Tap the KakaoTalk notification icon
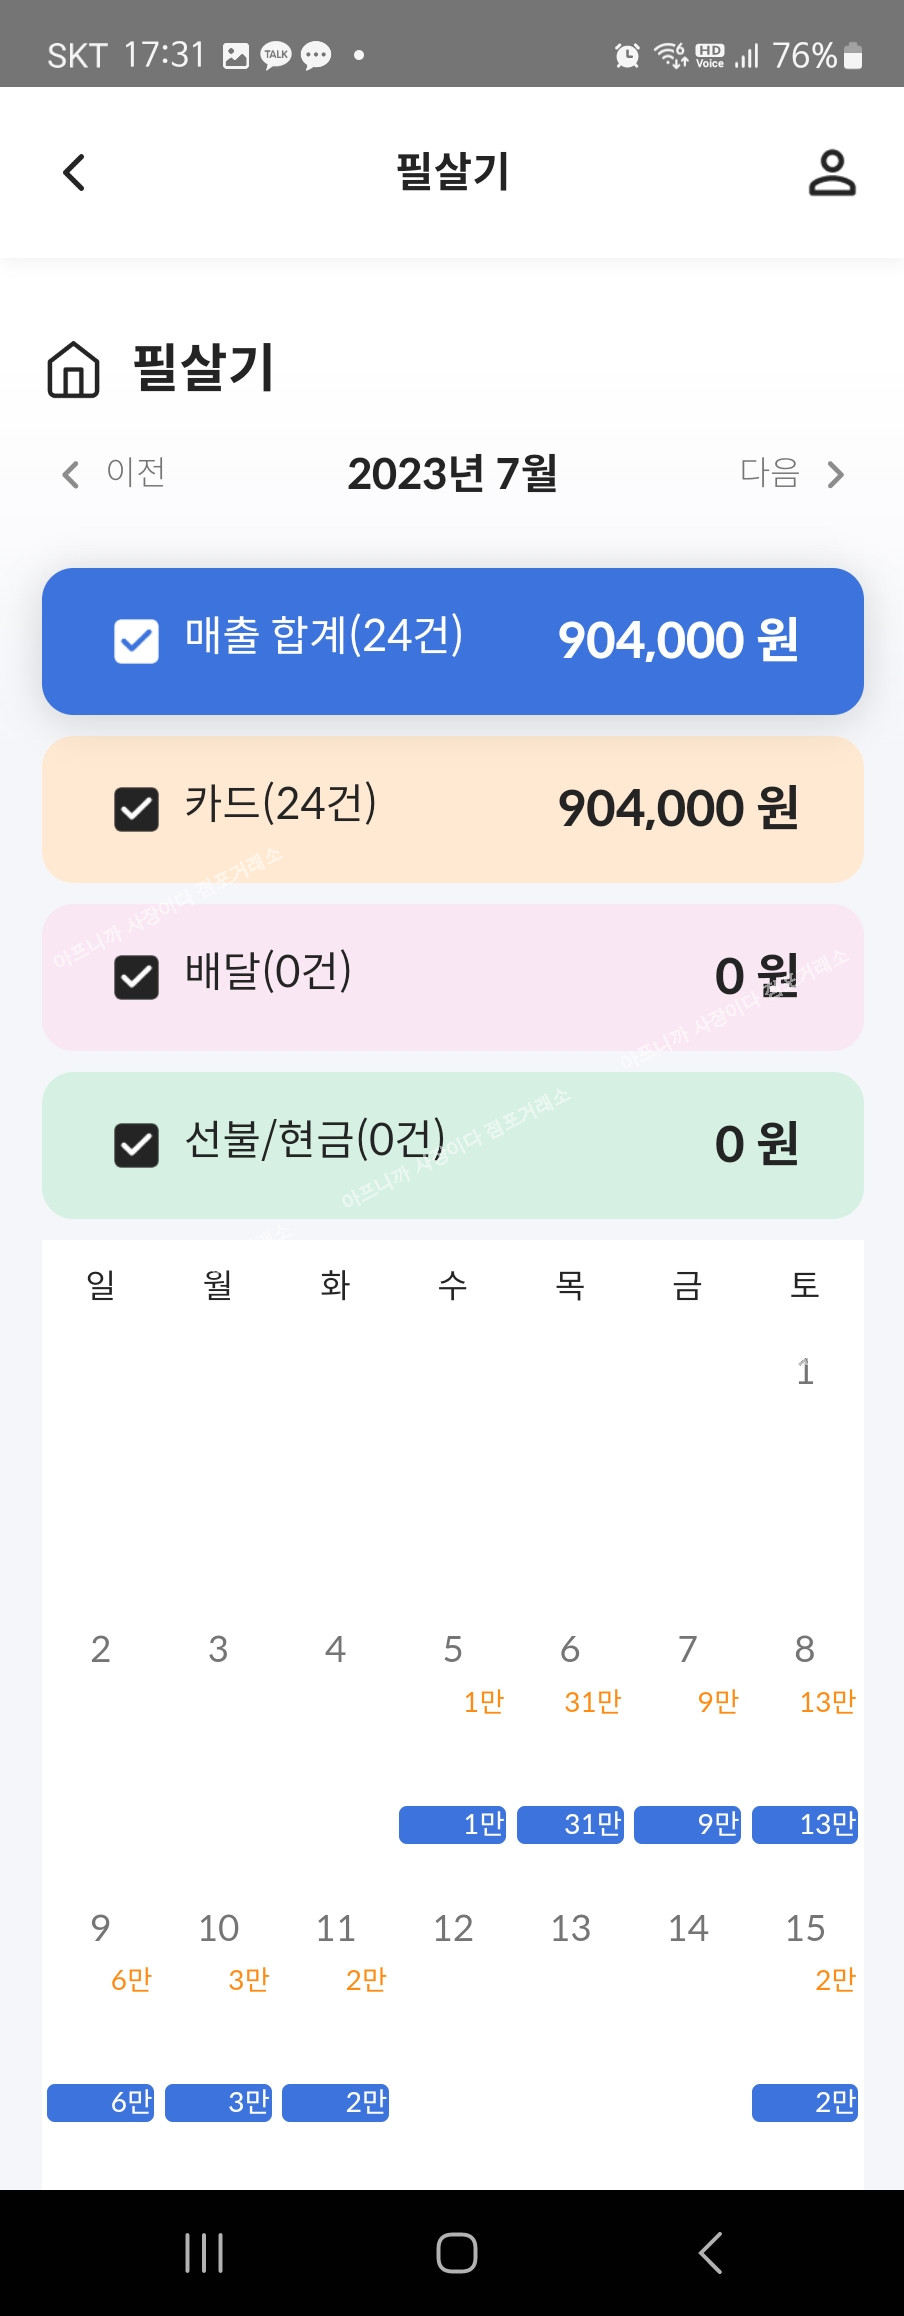Viewport: 904px width, 2316px height. coord(275,56)
